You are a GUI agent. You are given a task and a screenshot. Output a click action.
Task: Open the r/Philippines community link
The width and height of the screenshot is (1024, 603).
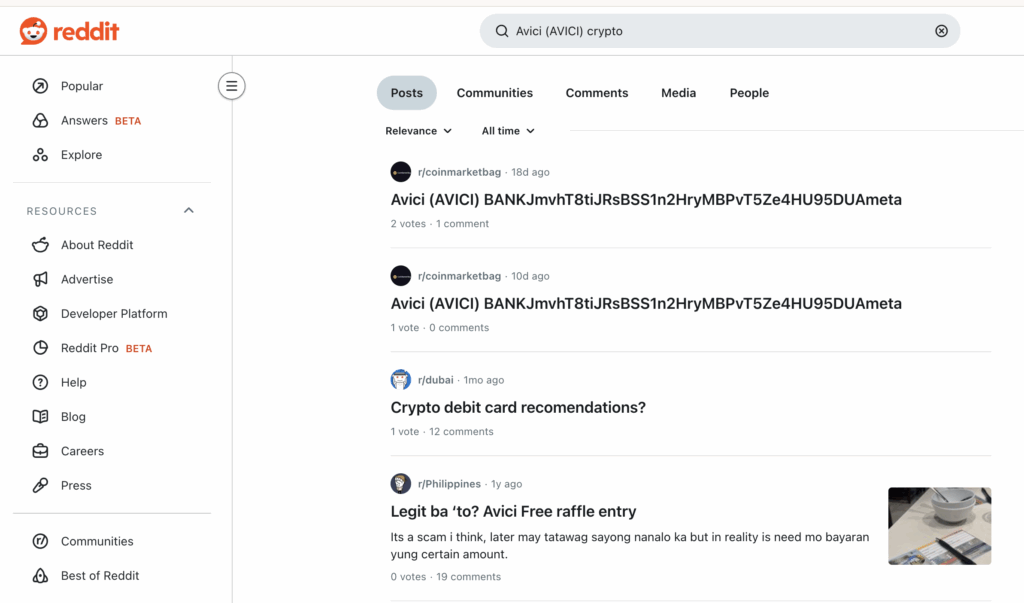click(449, 484)
